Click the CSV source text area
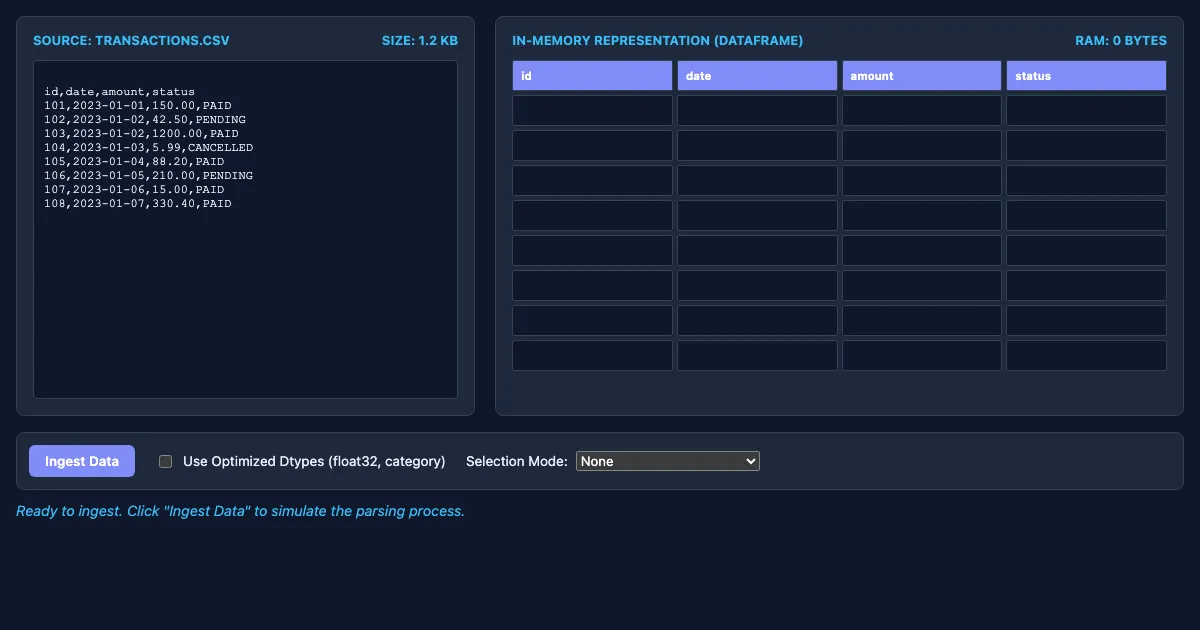1200x630 pixels. pyautogui.click(x=245, y=230)
